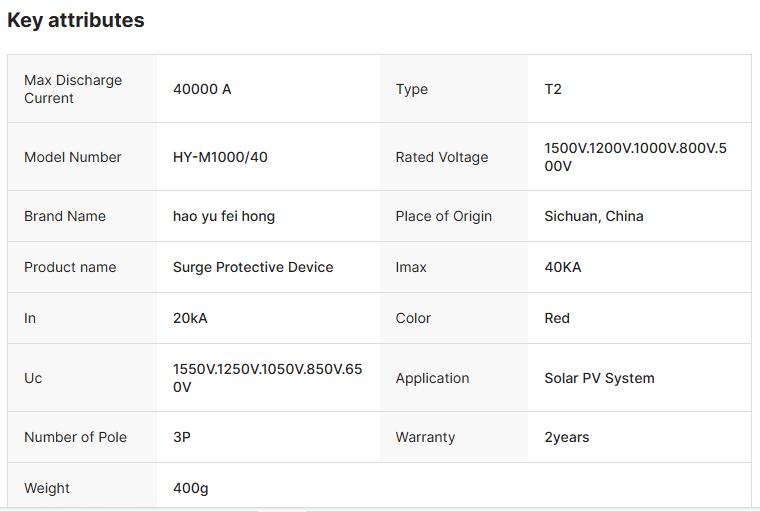
Task: Select the Sichuan, China value
Action: click(594, 216)
